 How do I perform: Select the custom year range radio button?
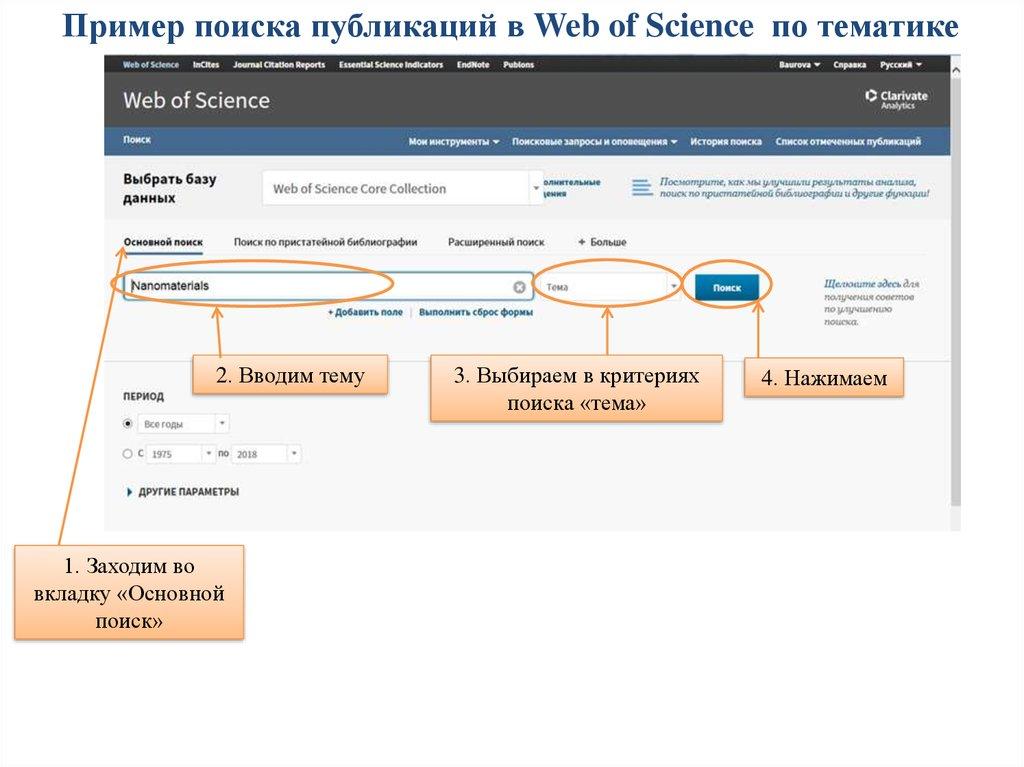click(127, 454)
